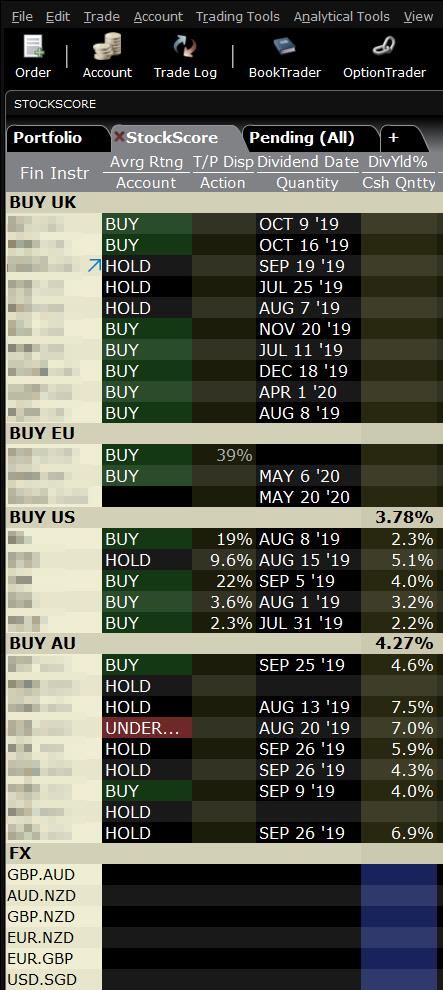Launch the BookTrader tool
The width and height of the screenshot is (443, 990).
point(285,48)
